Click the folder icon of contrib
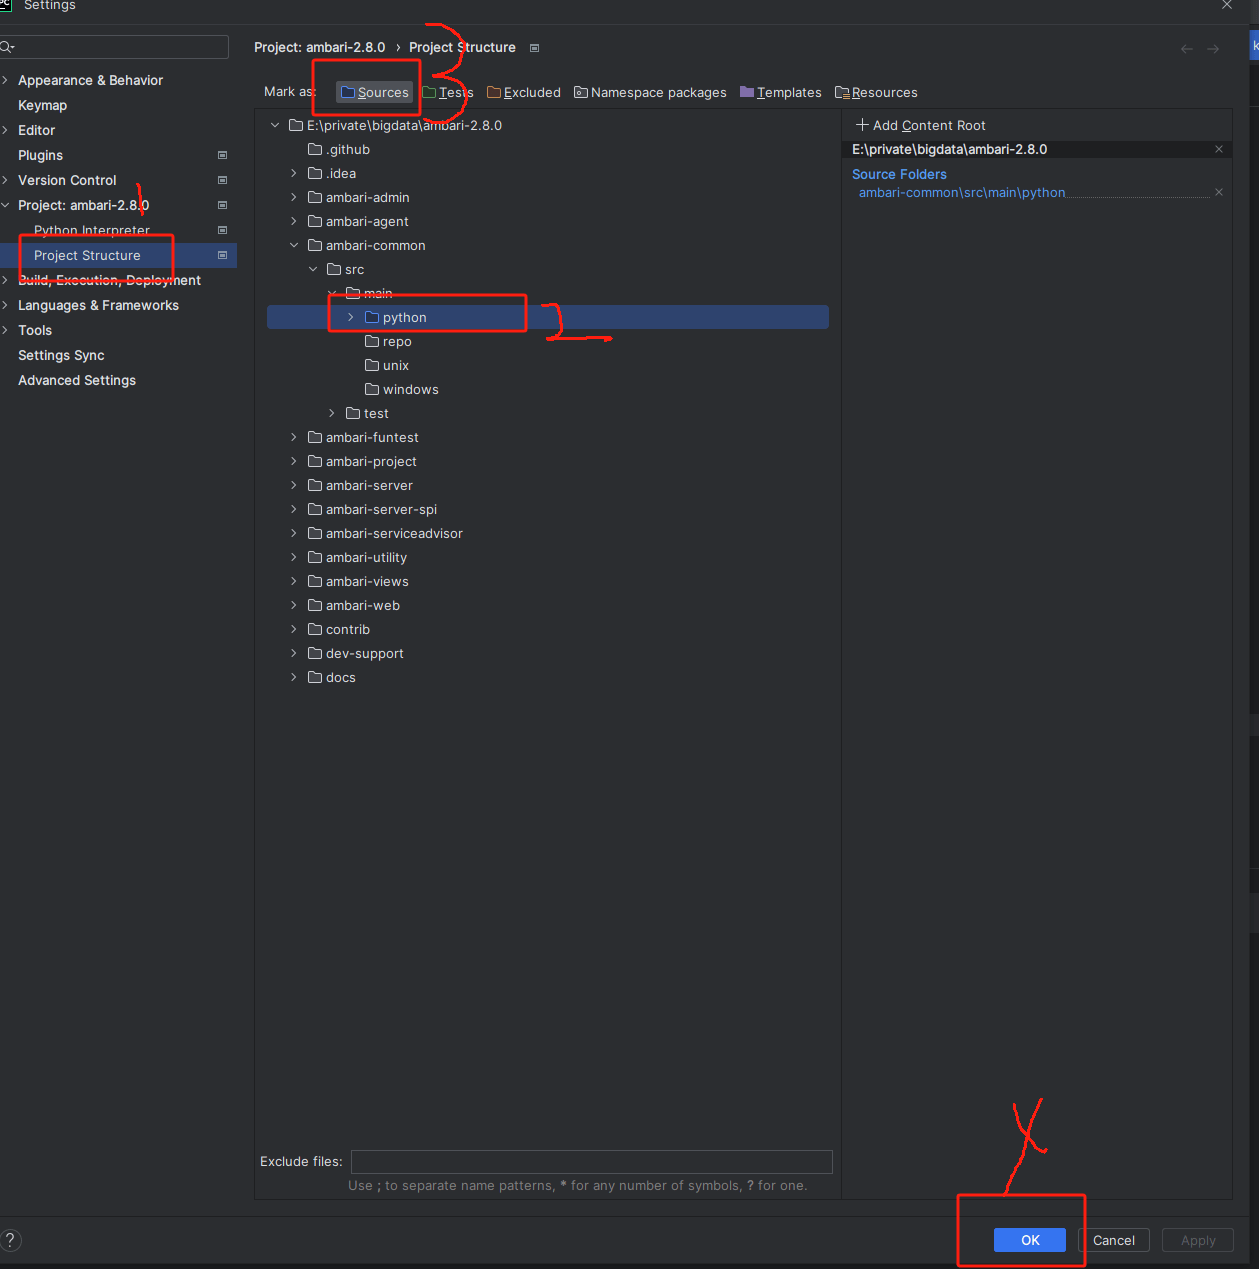 pyautogui.click(x=315, y=629)
